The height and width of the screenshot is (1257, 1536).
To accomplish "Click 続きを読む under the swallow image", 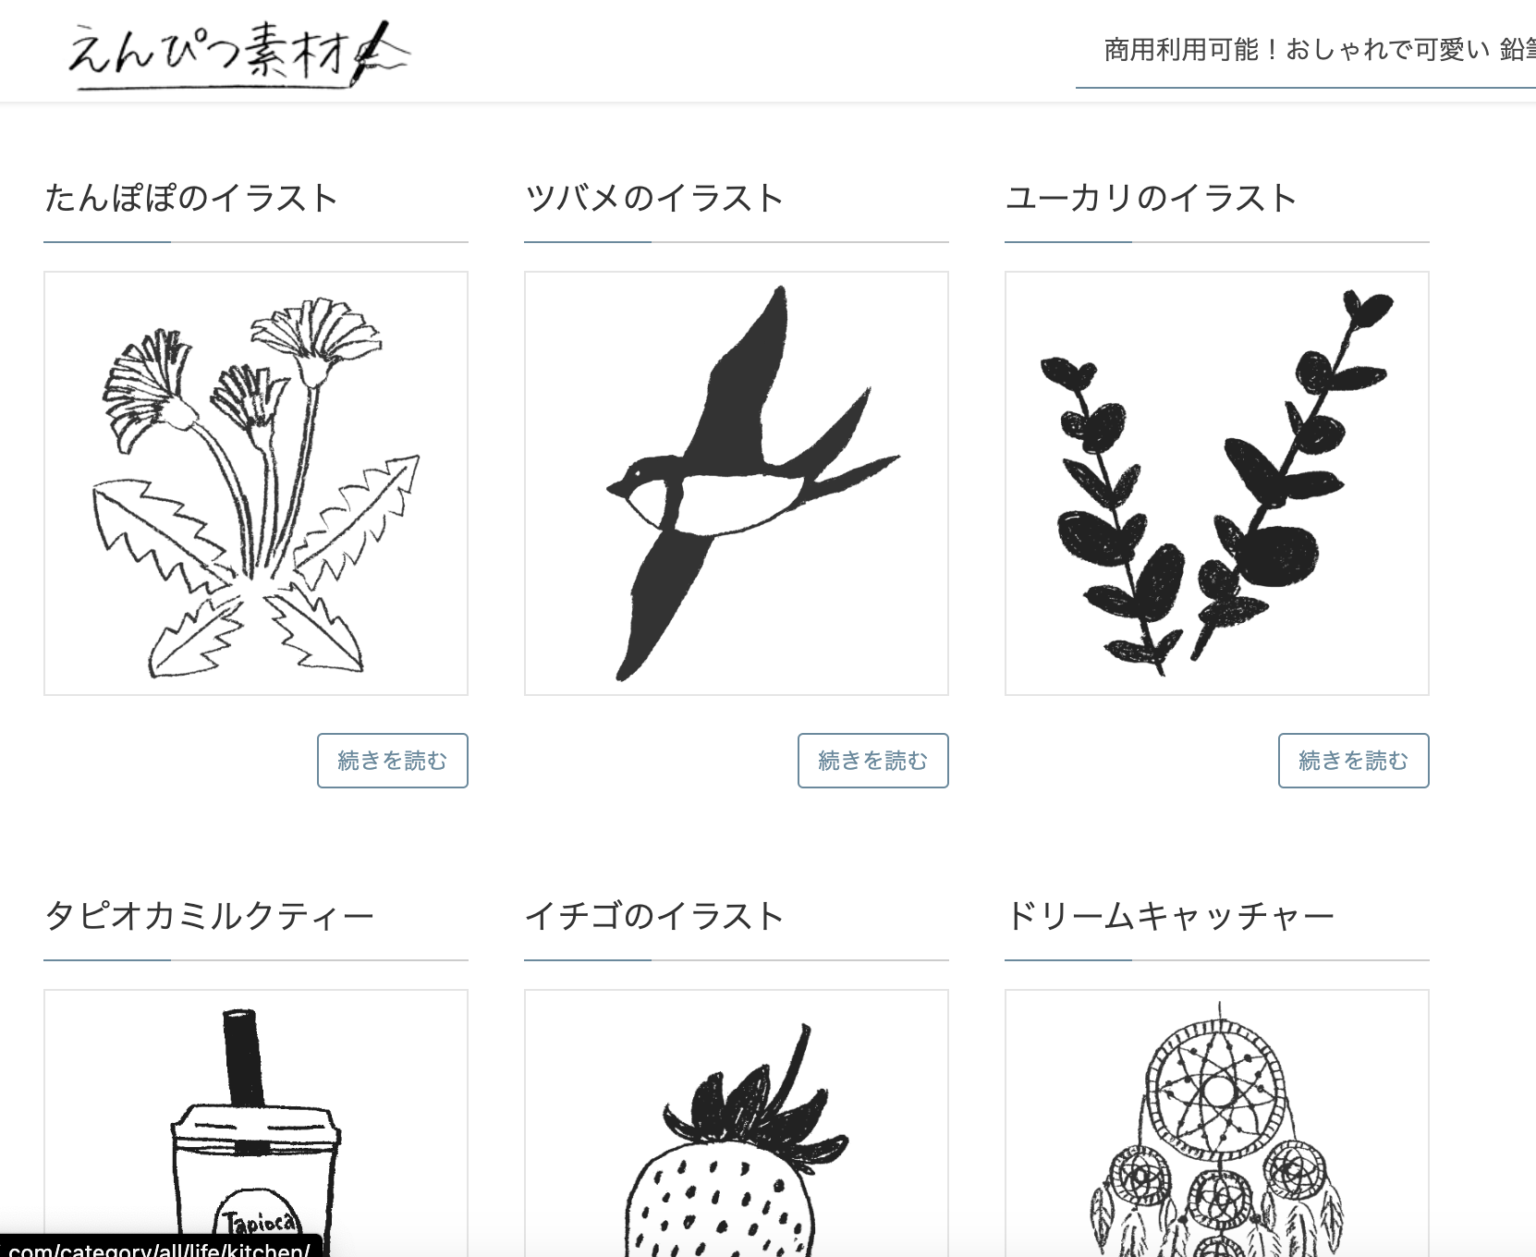I will pyautogui.click(x=873, y=761).
